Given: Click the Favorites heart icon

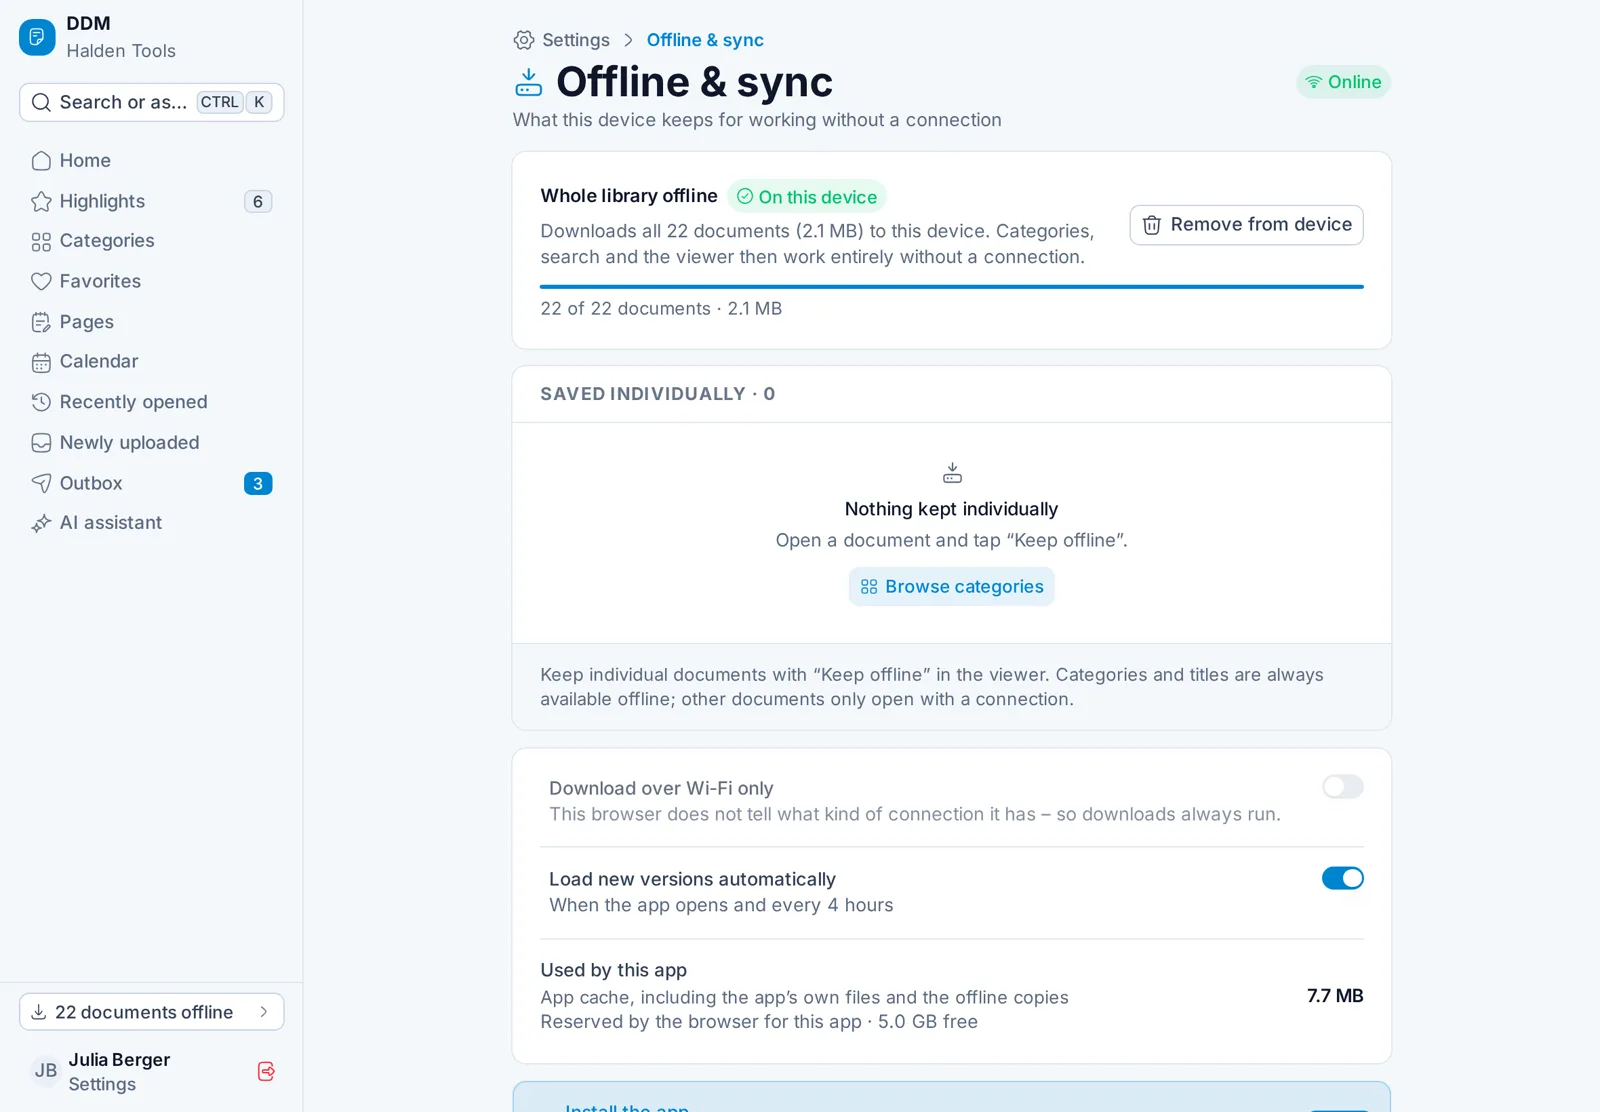Looking at the screenshot, I should (41, 282).
